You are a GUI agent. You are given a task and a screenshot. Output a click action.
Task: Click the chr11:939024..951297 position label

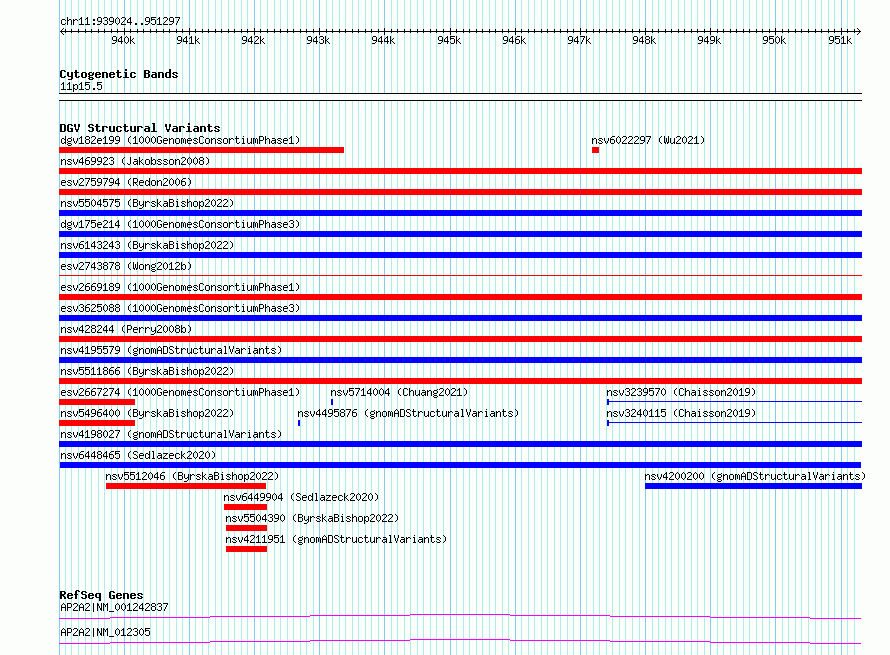pos(120,21)
